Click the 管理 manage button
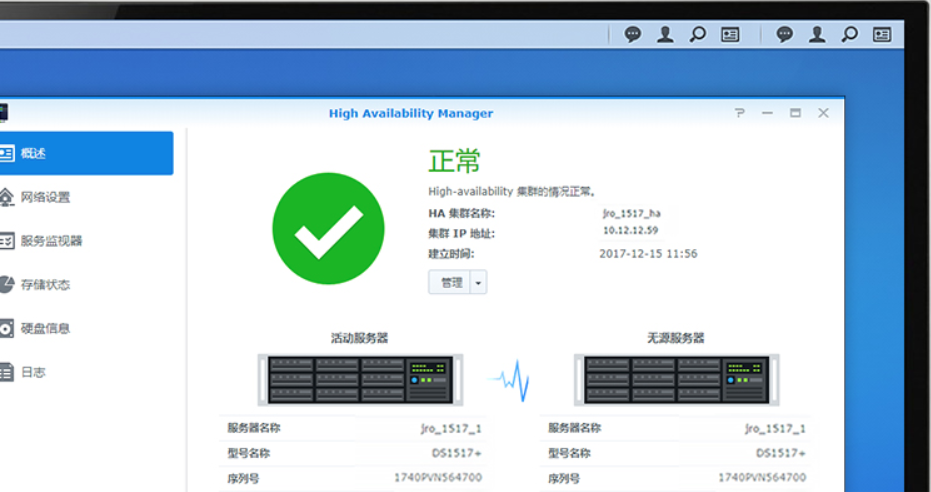 pos(451,283)
